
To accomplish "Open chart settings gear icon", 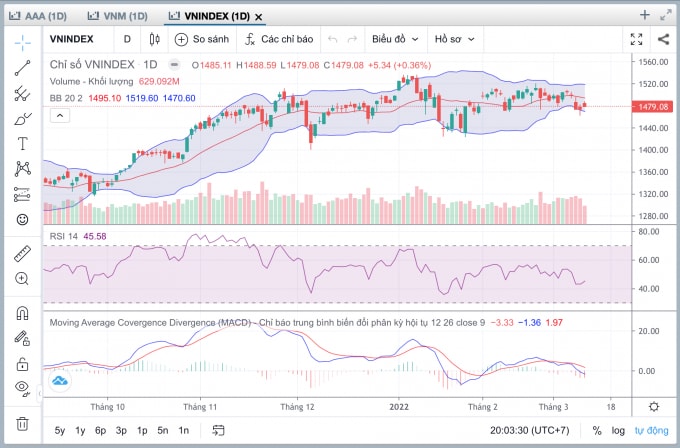I will click(654, 407).
